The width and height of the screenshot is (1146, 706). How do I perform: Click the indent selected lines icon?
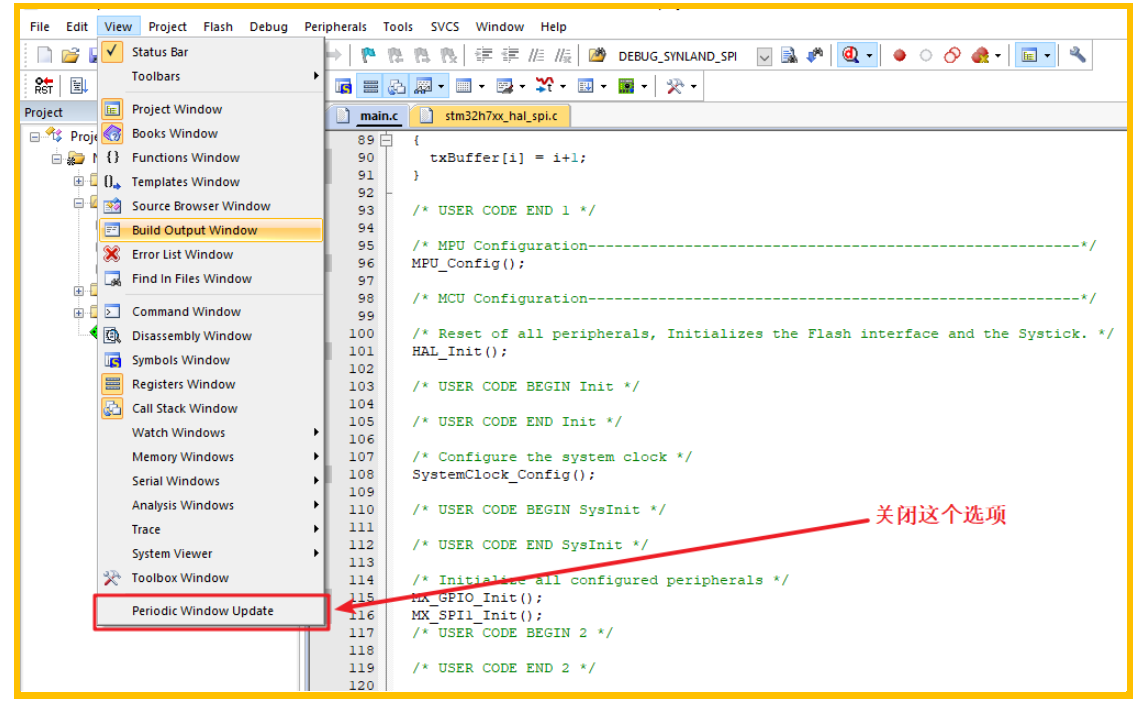pyautogui.click(x=483, y=55)
